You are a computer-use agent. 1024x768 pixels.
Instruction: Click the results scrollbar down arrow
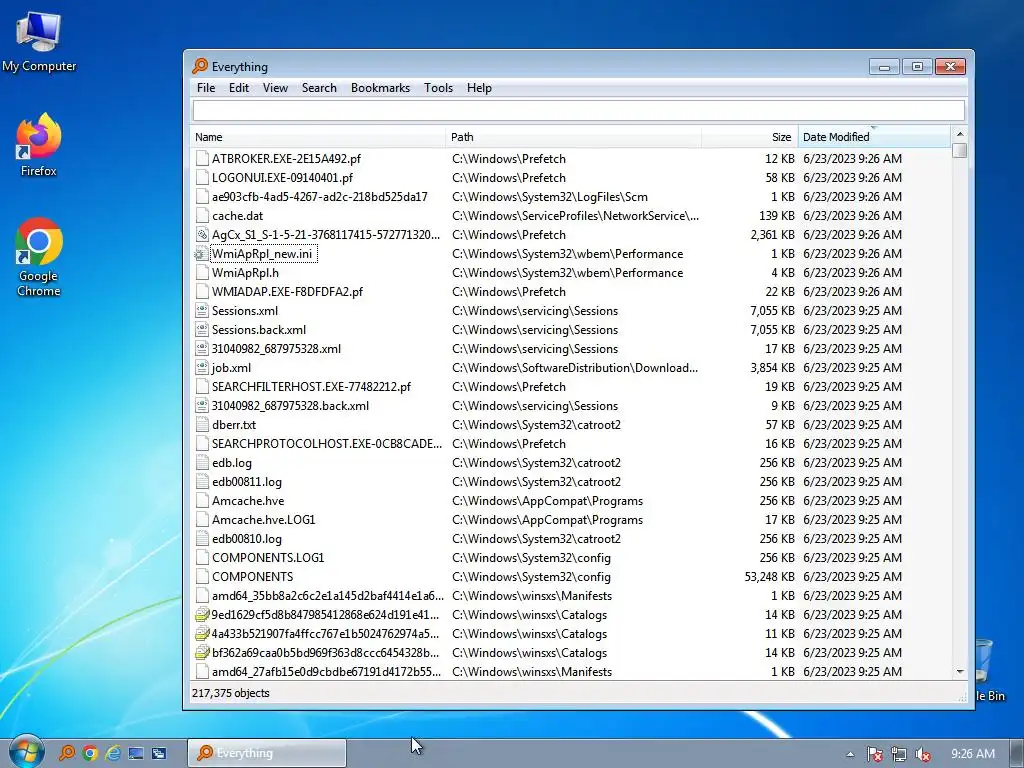pyautogui.click(x=959, y=671)
